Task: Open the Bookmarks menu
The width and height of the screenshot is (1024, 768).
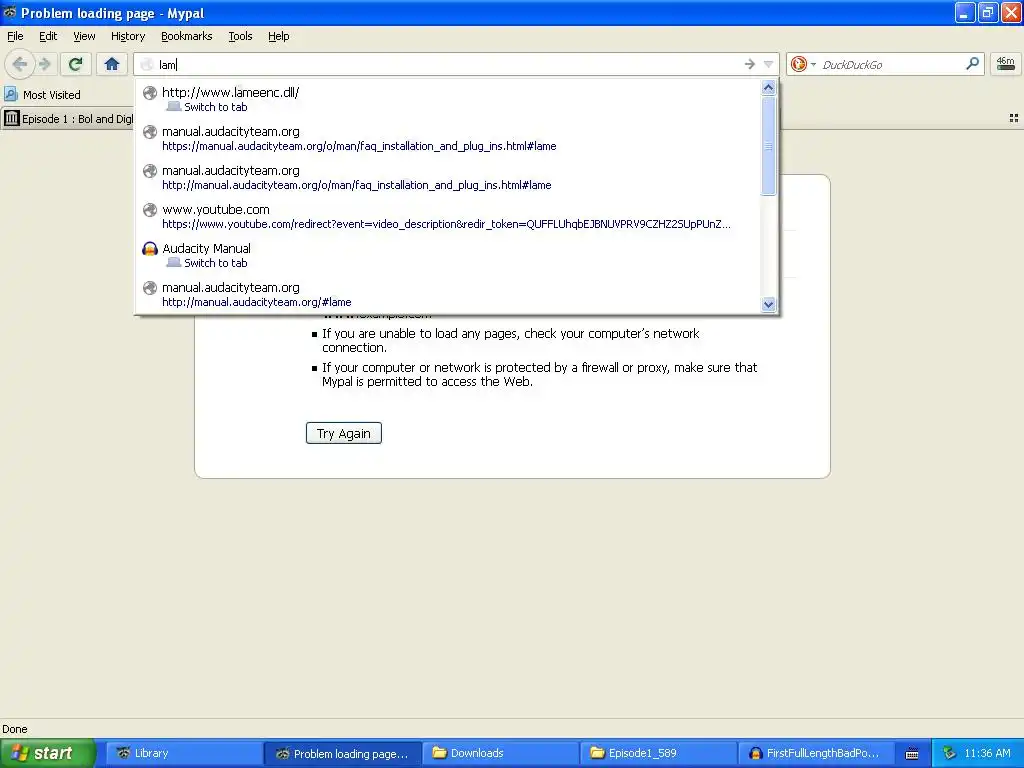Action: point(186,36)
